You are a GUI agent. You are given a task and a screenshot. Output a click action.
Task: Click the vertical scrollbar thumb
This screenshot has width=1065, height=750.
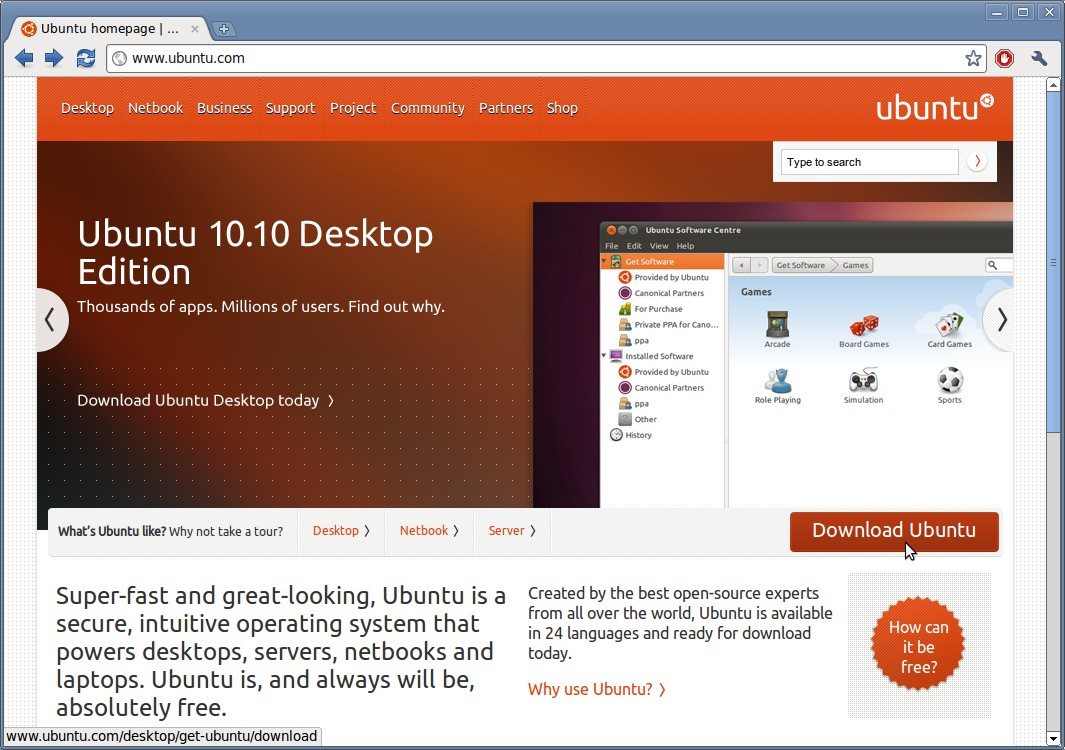pyautogui.click(x=1053, y=262)
